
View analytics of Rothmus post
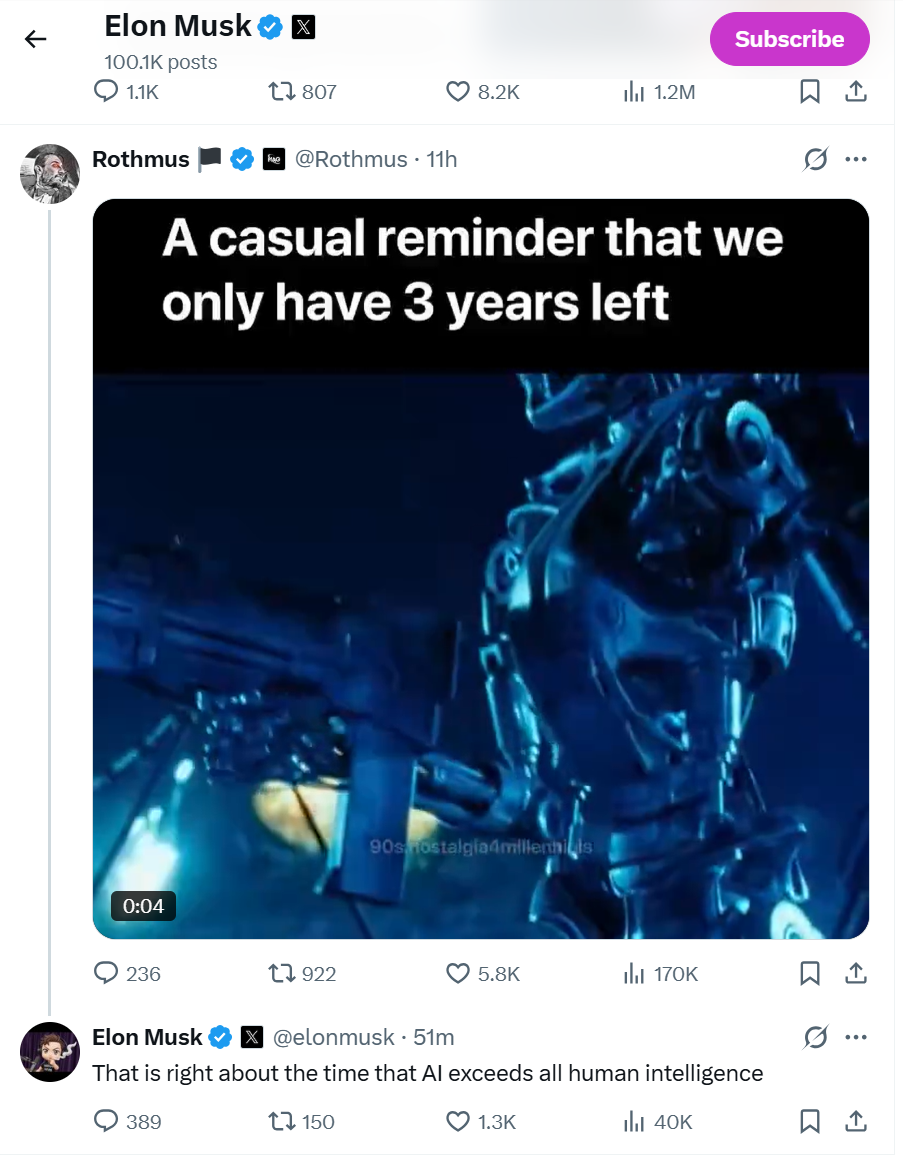(633, 973)
